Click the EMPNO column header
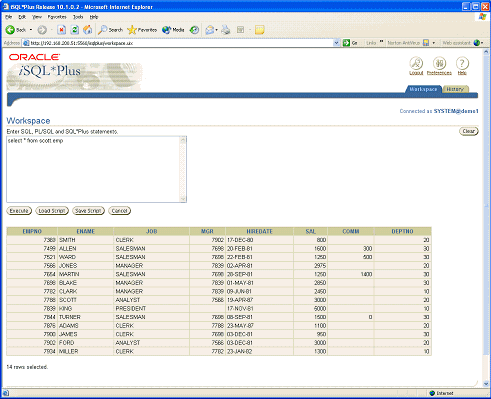The height and width of the screenshot is (399, 491). coord(32,231)
